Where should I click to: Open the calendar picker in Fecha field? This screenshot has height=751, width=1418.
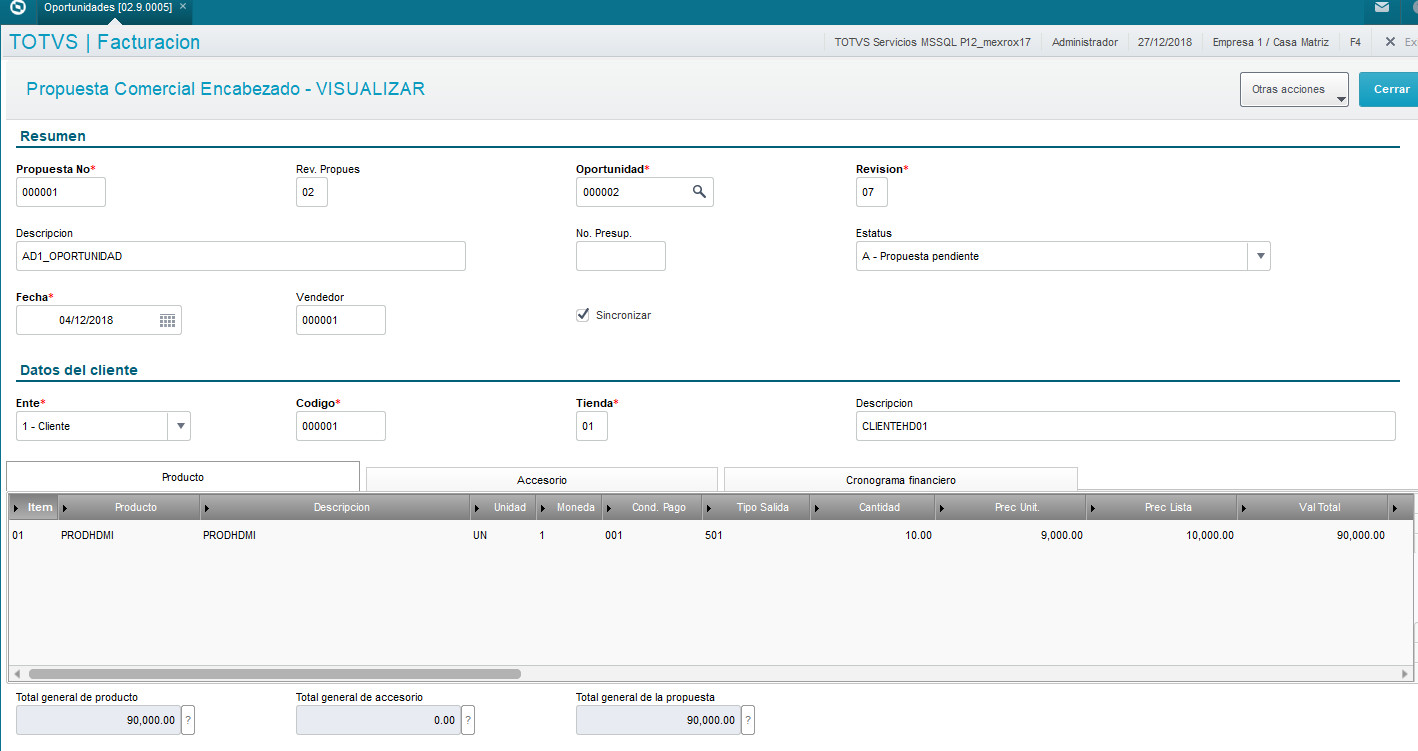pos(167,320)
